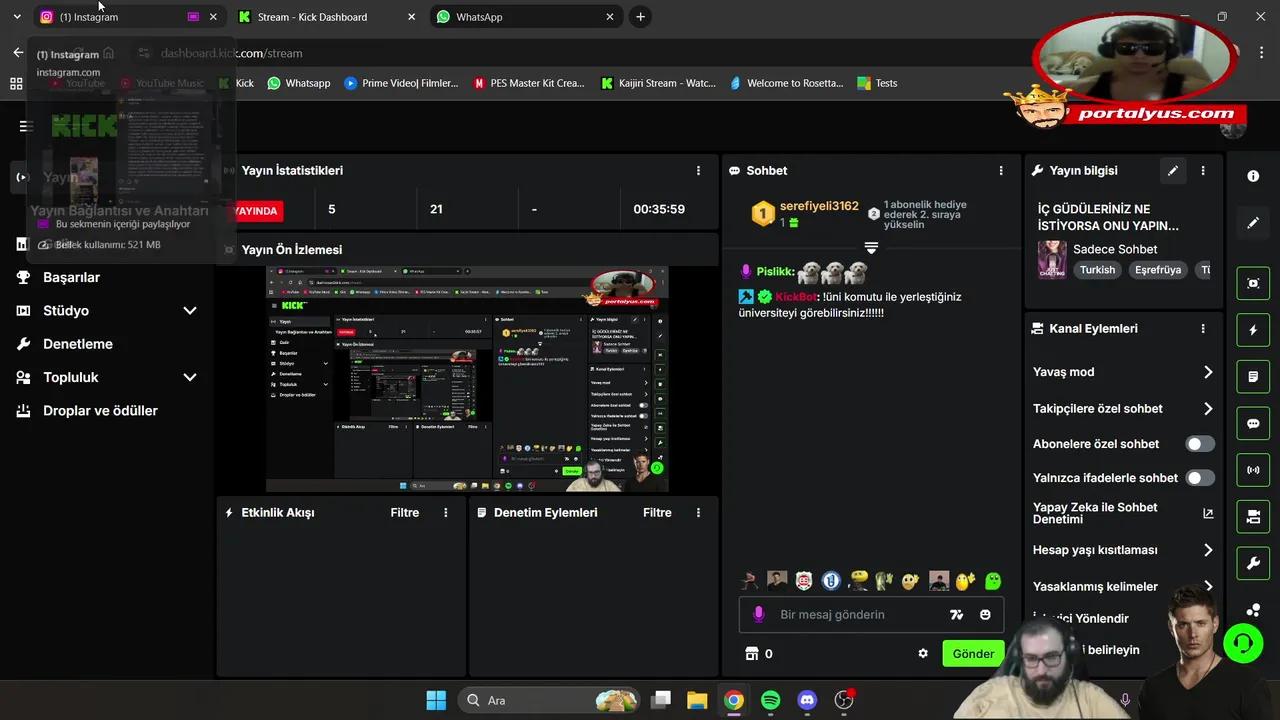Viewport: 1280px width, 720px height.
Task: Open the info icon in the right toolbar
Action: click(1253, 176)
